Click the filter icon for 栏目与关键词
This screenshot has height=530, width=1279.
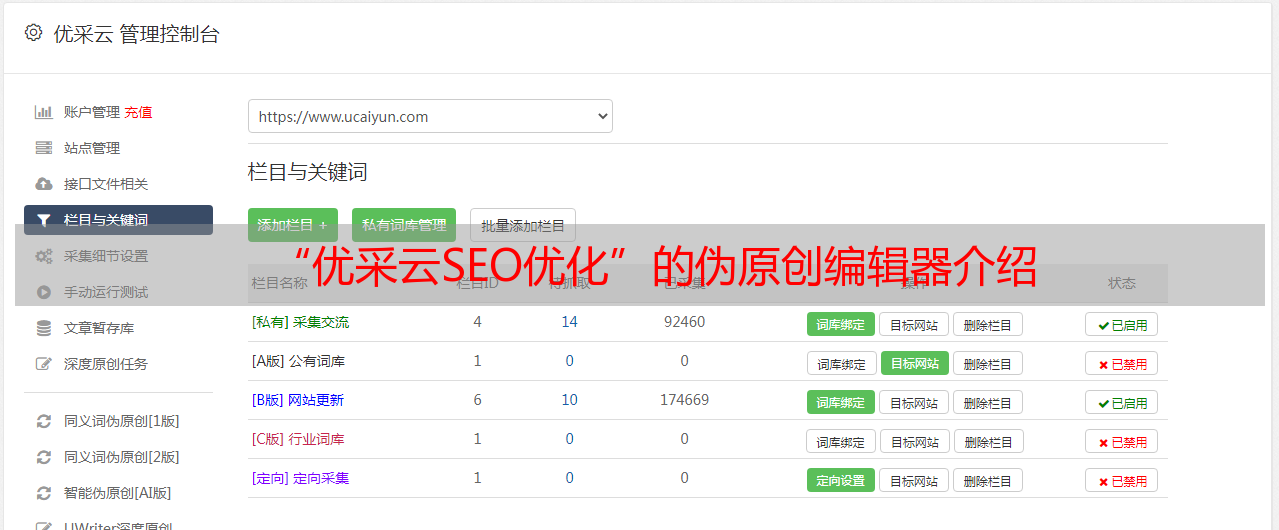click(x=43, y=220)
